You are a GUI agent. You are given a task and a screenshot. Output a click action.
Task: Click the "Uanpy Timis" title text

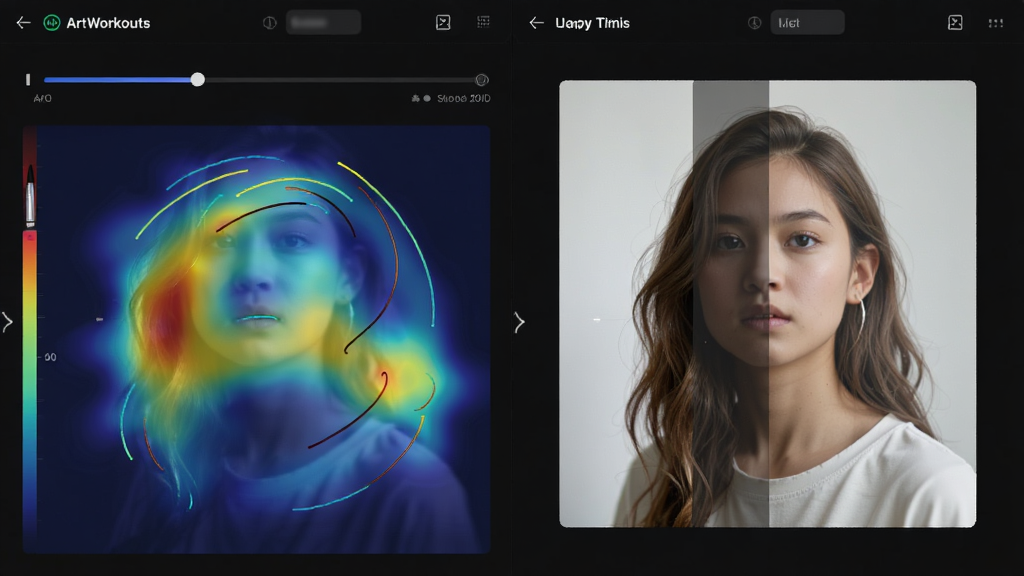[592, 23]
